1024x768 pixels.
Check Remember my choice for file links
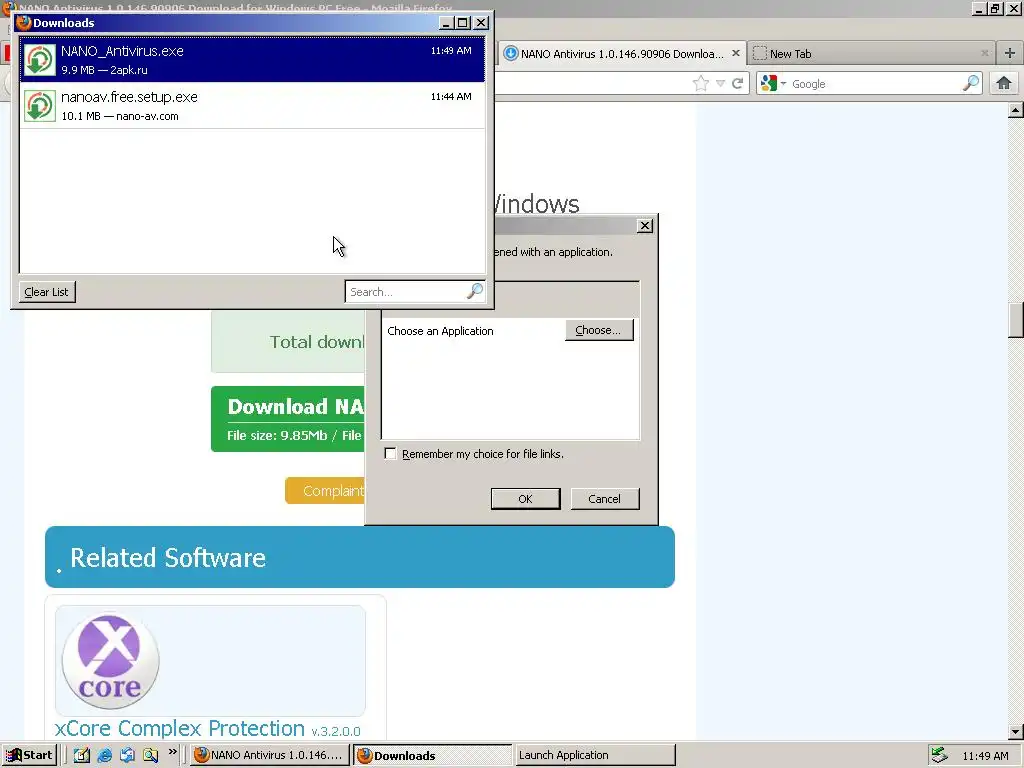pyautogui.click(x=391, y=454)
